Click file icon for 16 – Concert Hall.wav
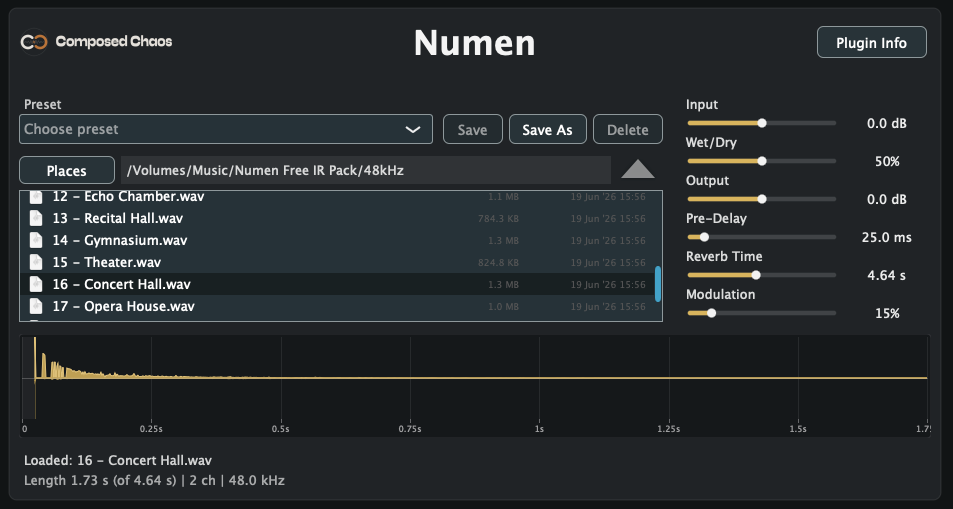This screenshot has height=509, width=953. [36, 284]
